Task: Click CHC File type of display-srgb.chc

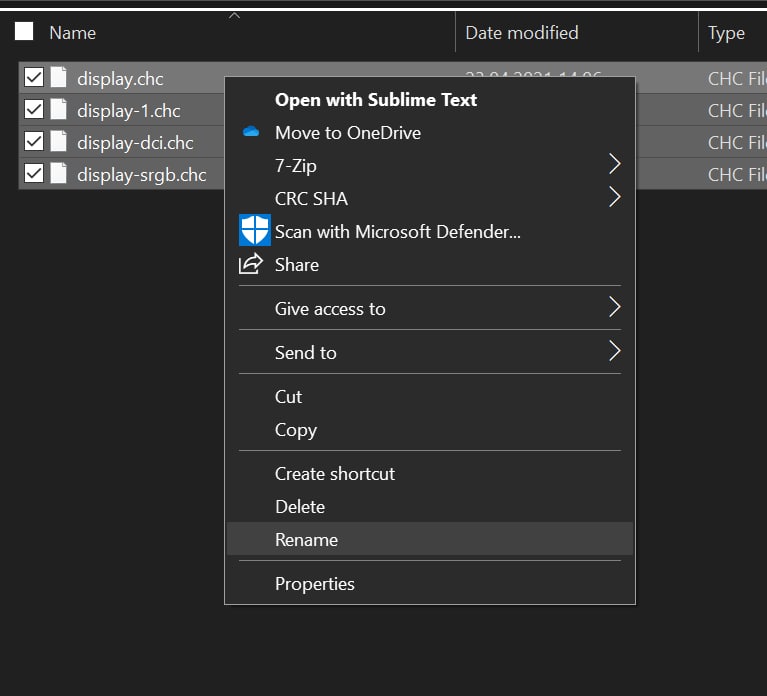Action: (737, 175)
